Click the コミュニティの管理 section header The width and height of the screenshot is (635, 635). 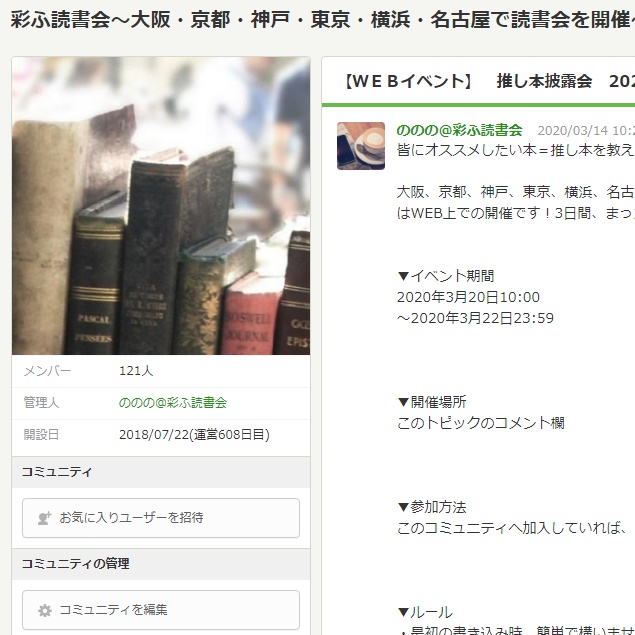161,564
